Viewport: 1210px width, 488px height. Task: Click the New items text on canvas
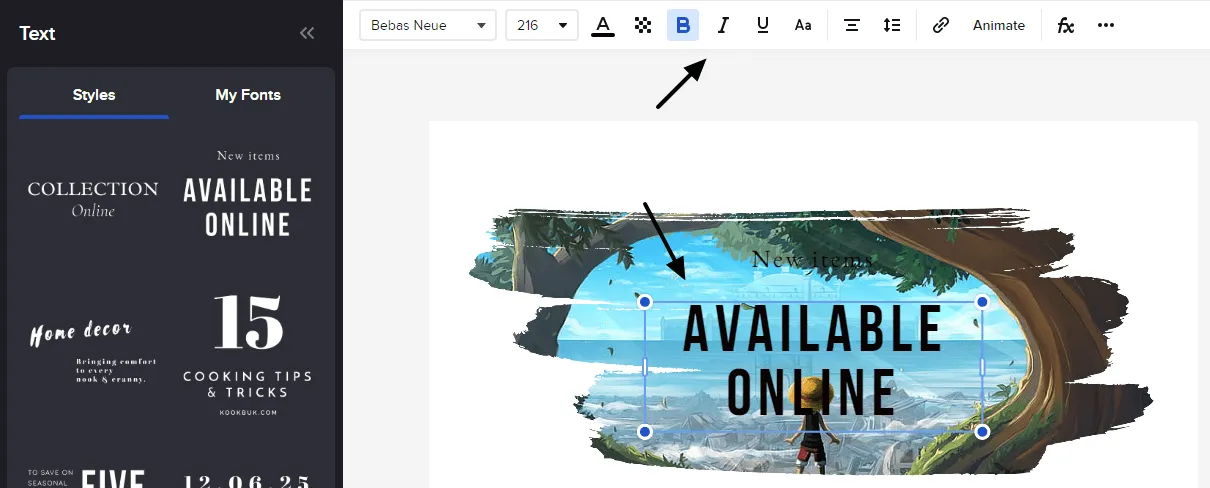(x=813, y=260)
